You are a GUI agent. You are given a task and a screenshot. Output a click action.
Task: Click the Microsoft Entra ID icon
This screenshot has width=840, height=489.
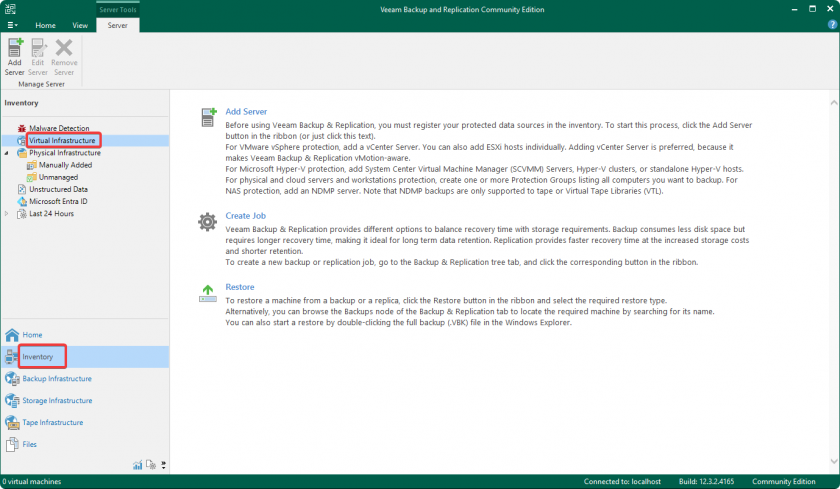coord(22,201)
